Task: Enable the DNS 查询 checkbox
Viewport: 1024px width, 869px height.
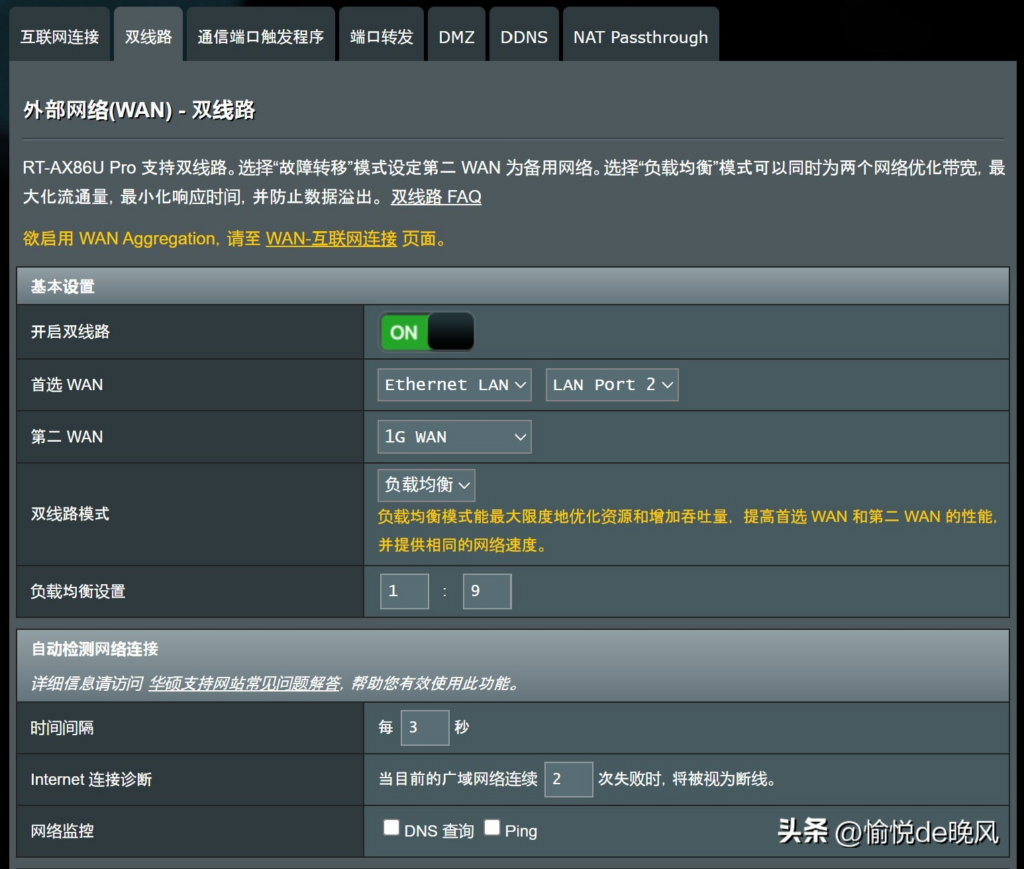Action: 392,828
